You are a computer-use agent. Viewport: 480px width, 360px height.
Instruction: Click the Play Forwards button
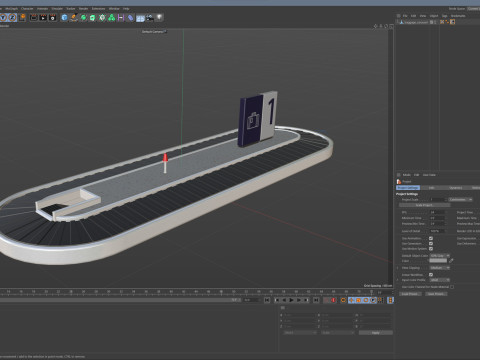coord(291,300)
